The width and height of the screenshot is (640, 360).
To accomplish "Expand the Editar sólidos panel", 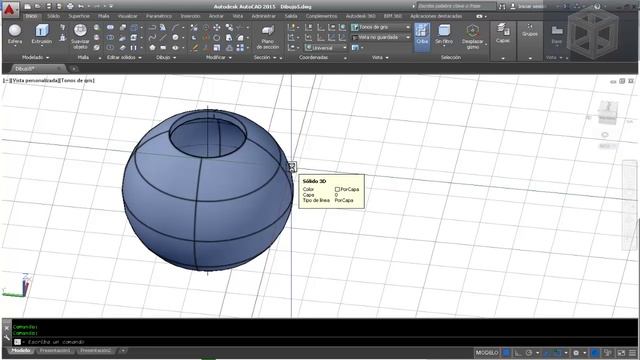I will [124, 58].
